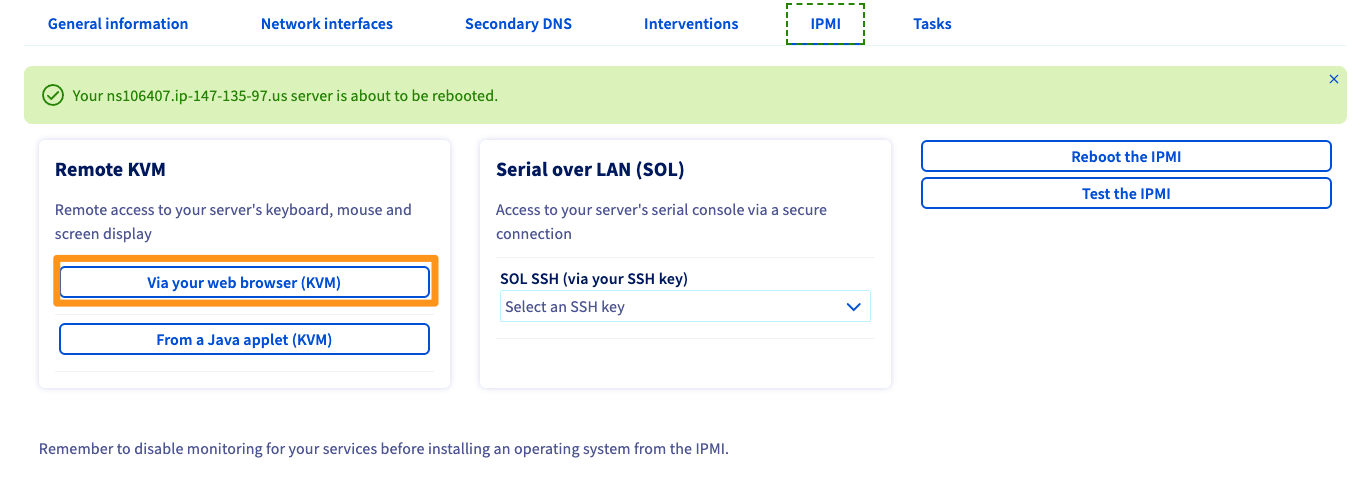Click the disable monitoring reminder text
1364x500 pixels.
click(384, 449)
